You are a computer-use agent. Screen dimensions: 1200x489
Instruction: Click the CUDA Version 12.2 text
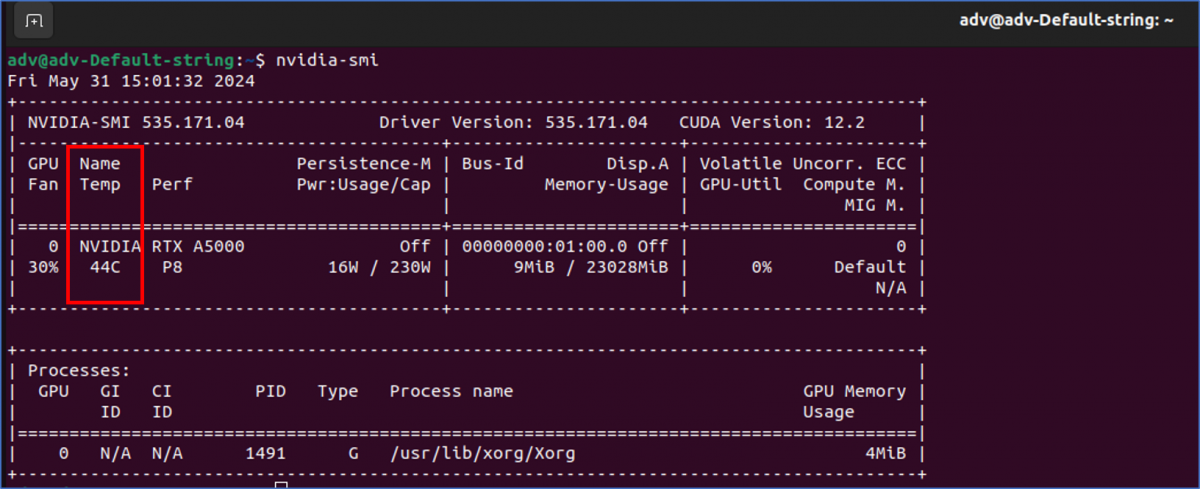(772, 123)
